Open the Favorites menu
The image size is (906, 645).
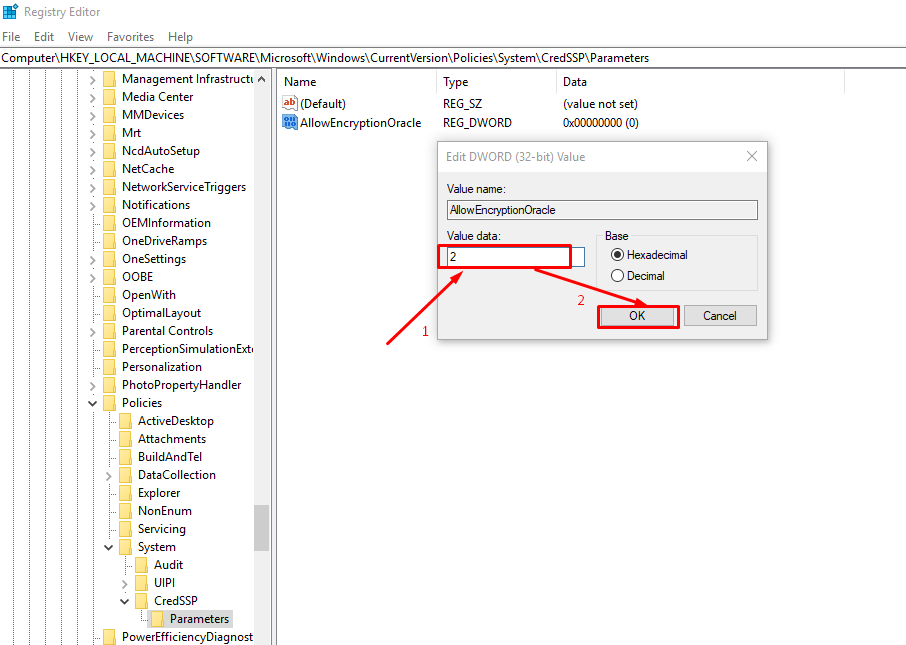pyautogui.click(x=130, y=37)
